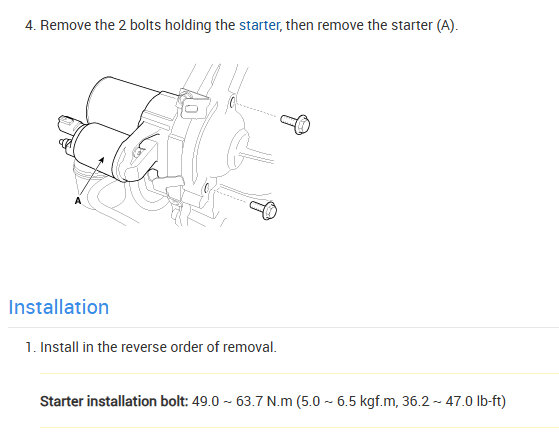Click the "(A)" reference ending step 4
559x437 pixels.
pos(445,26)
